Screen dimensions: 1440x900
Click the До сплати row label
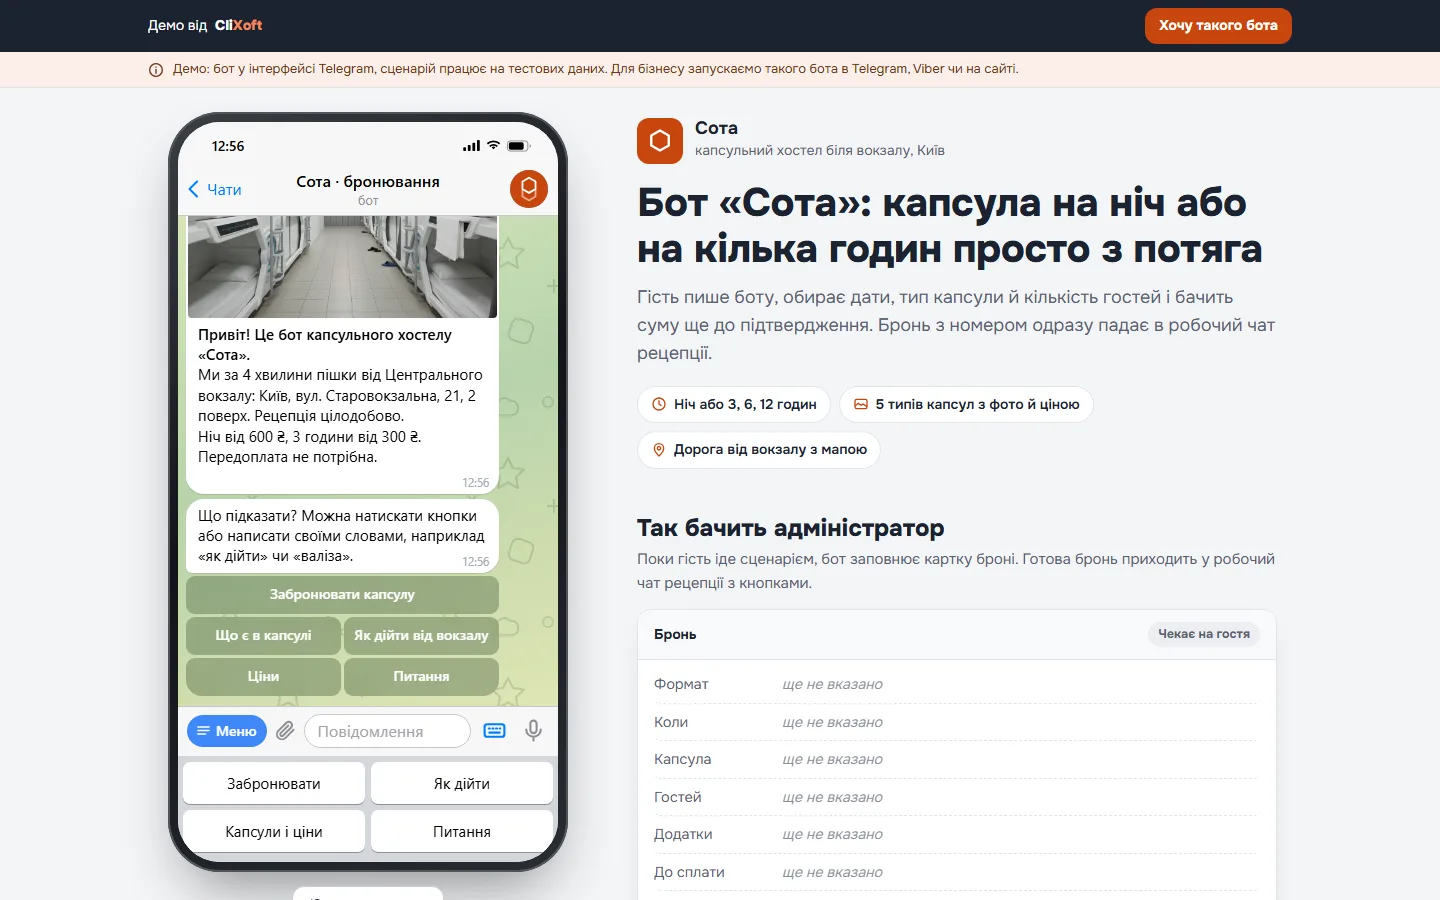690,872
